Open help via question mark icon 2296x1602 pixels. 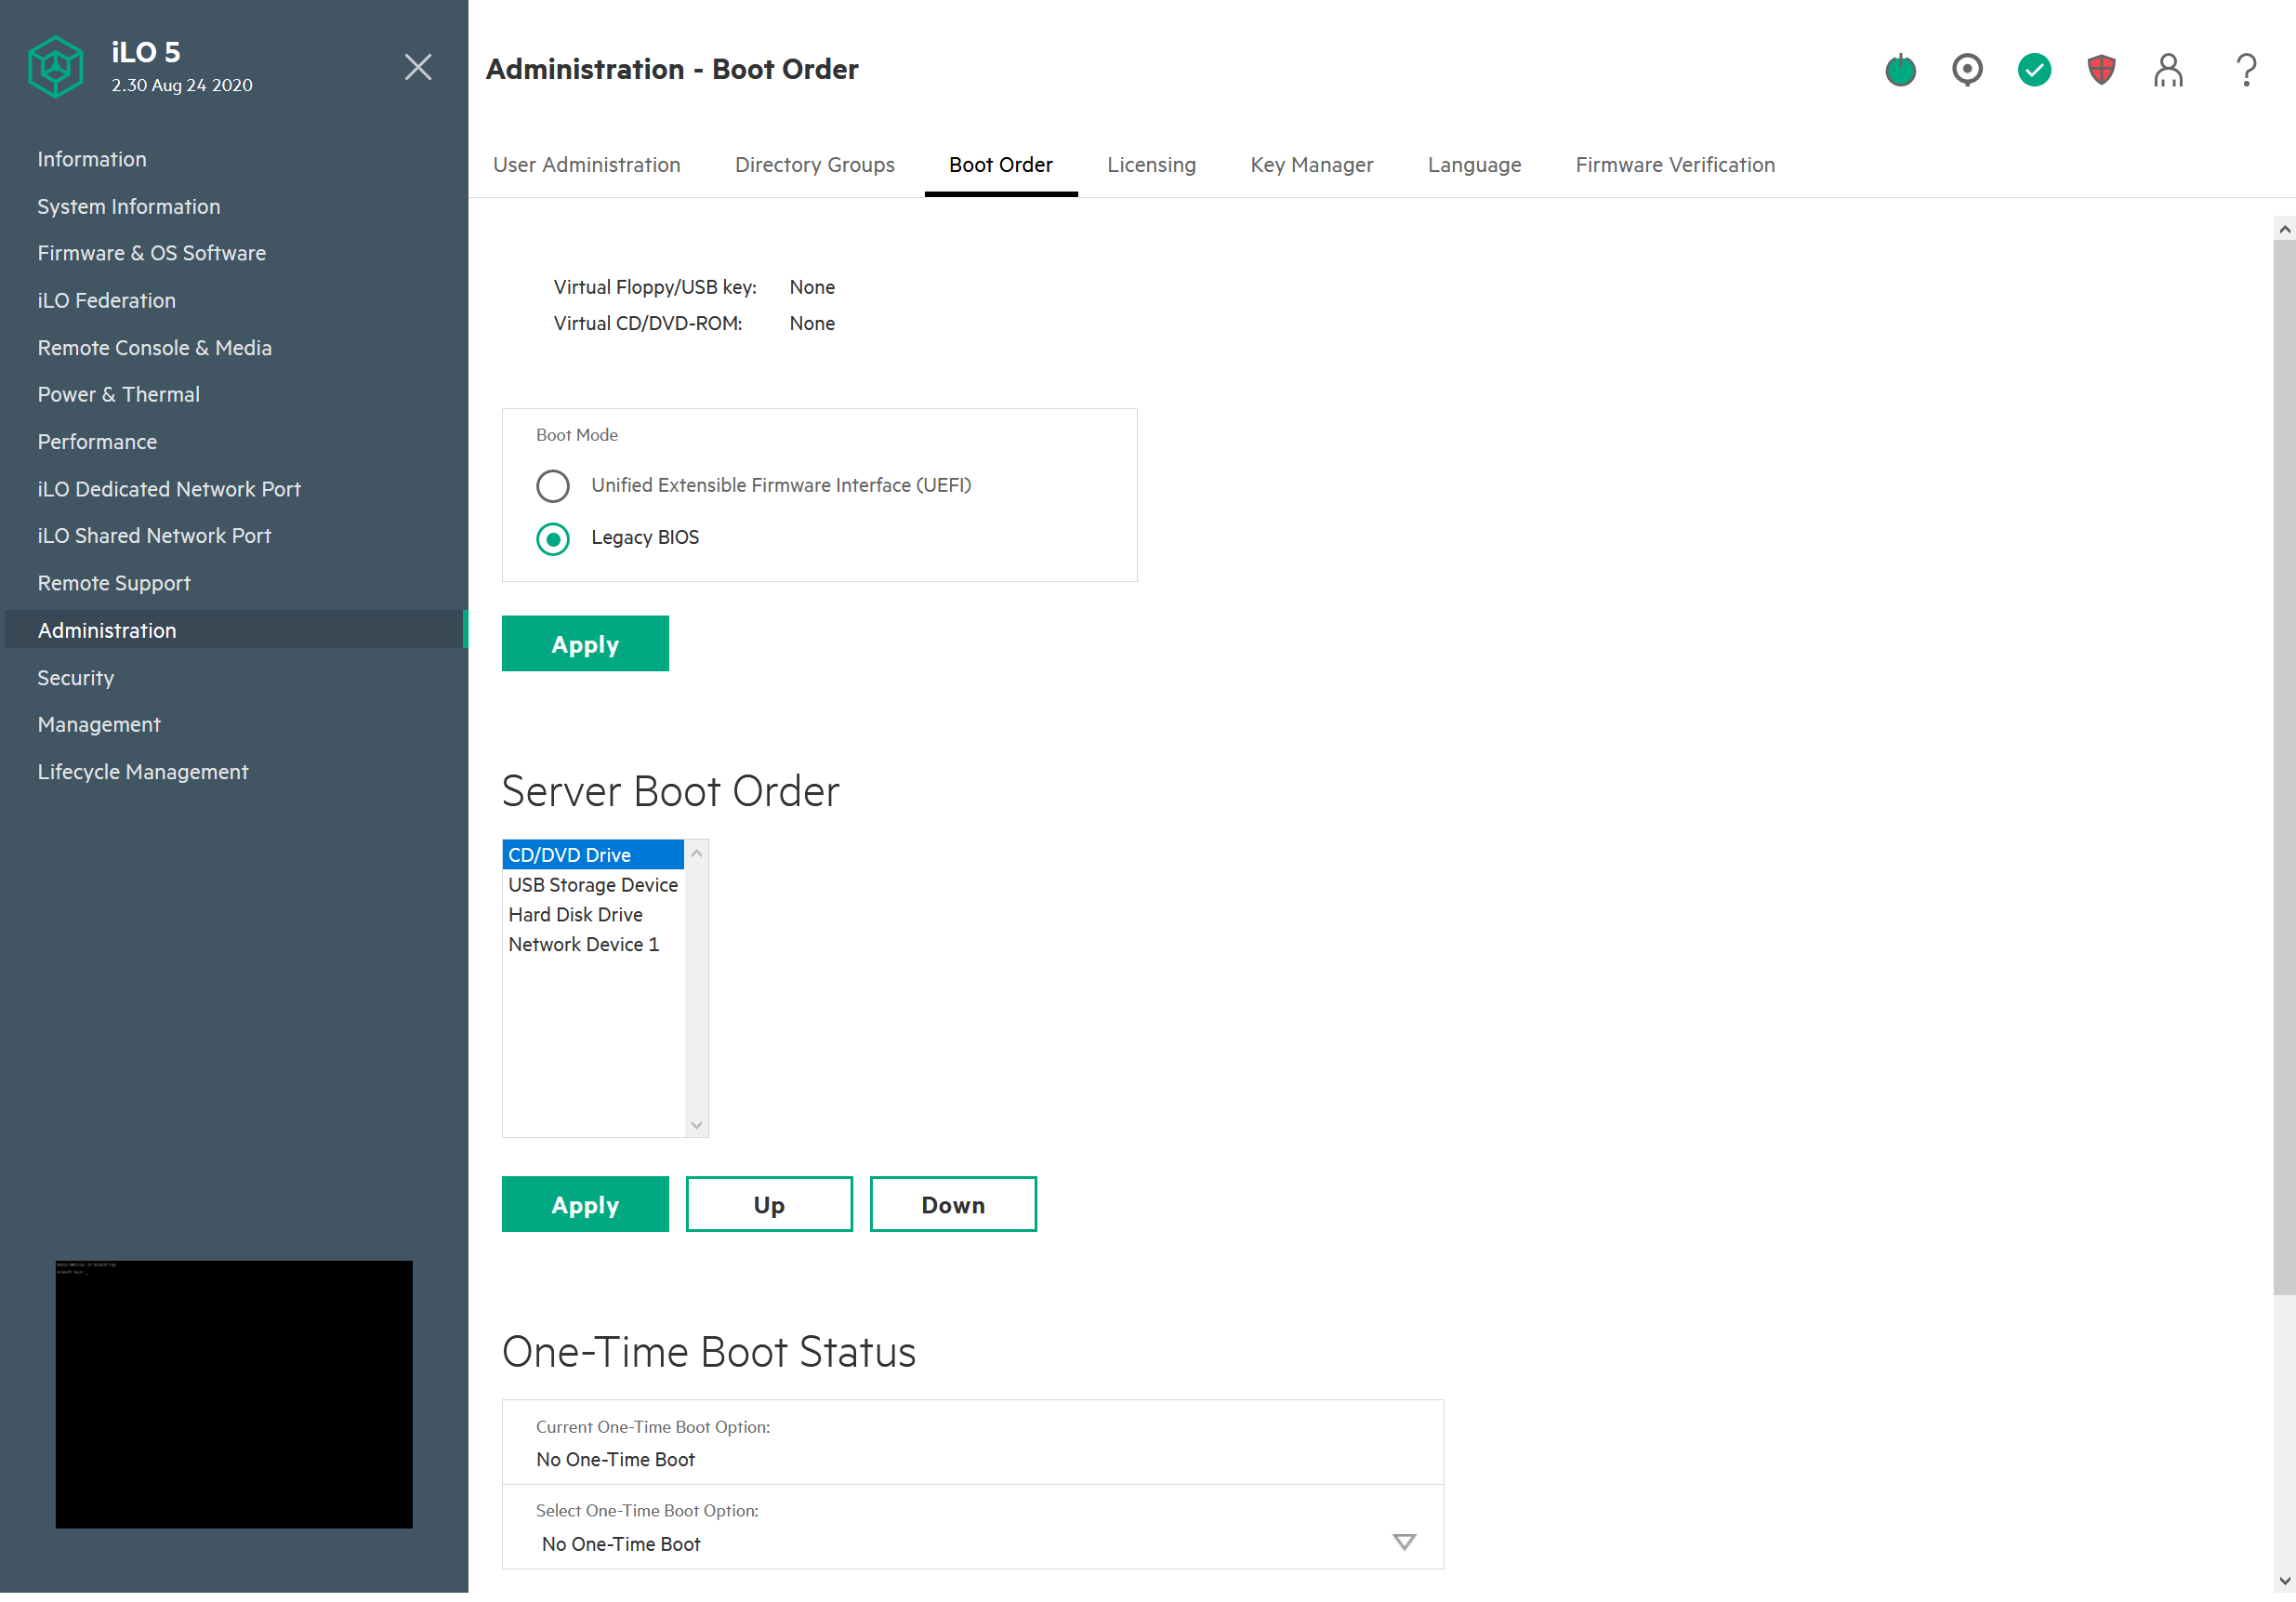coord(2246,70)
